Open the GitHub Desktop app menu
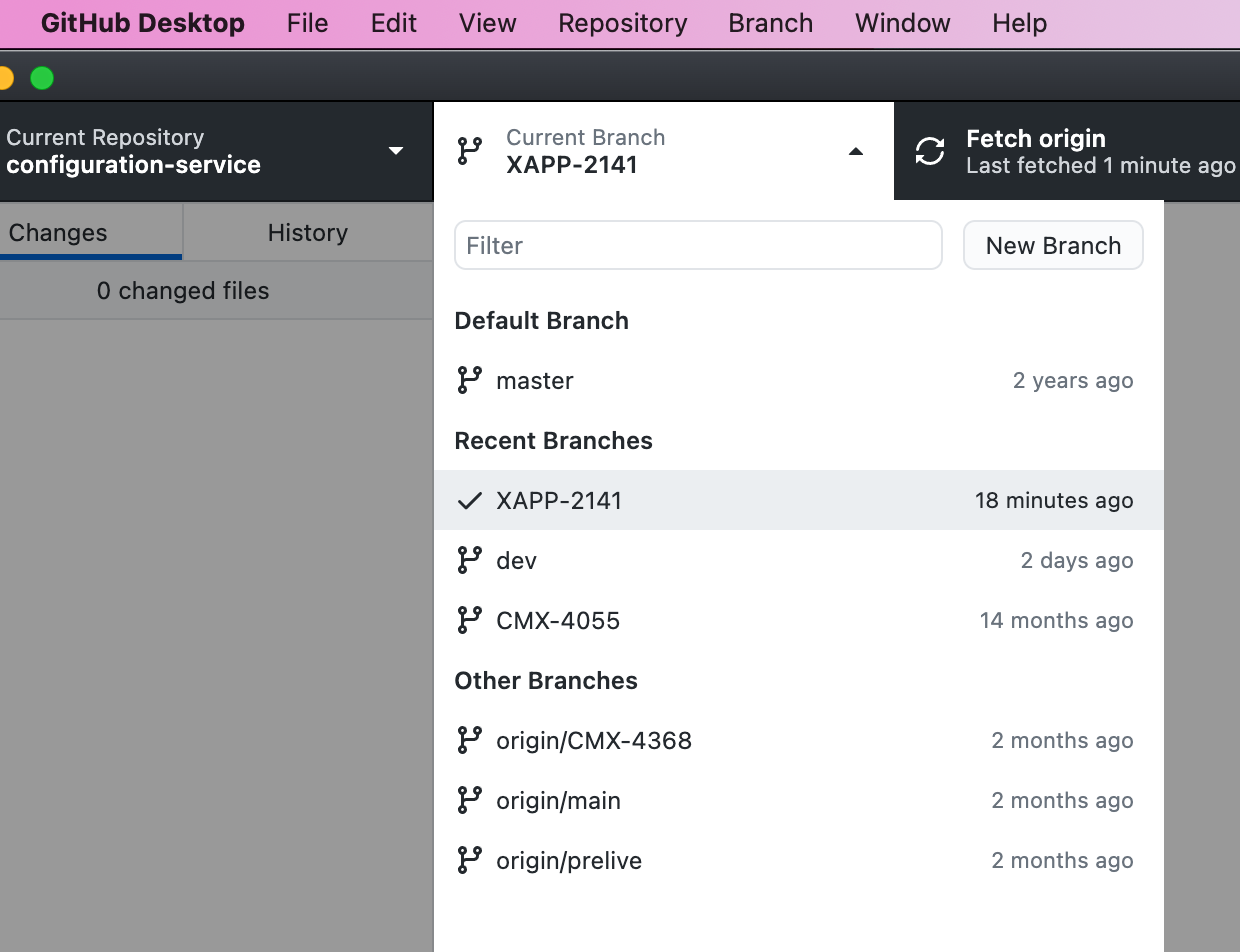Viewport: 1240px width, 952px height. [x=142, y=23]
